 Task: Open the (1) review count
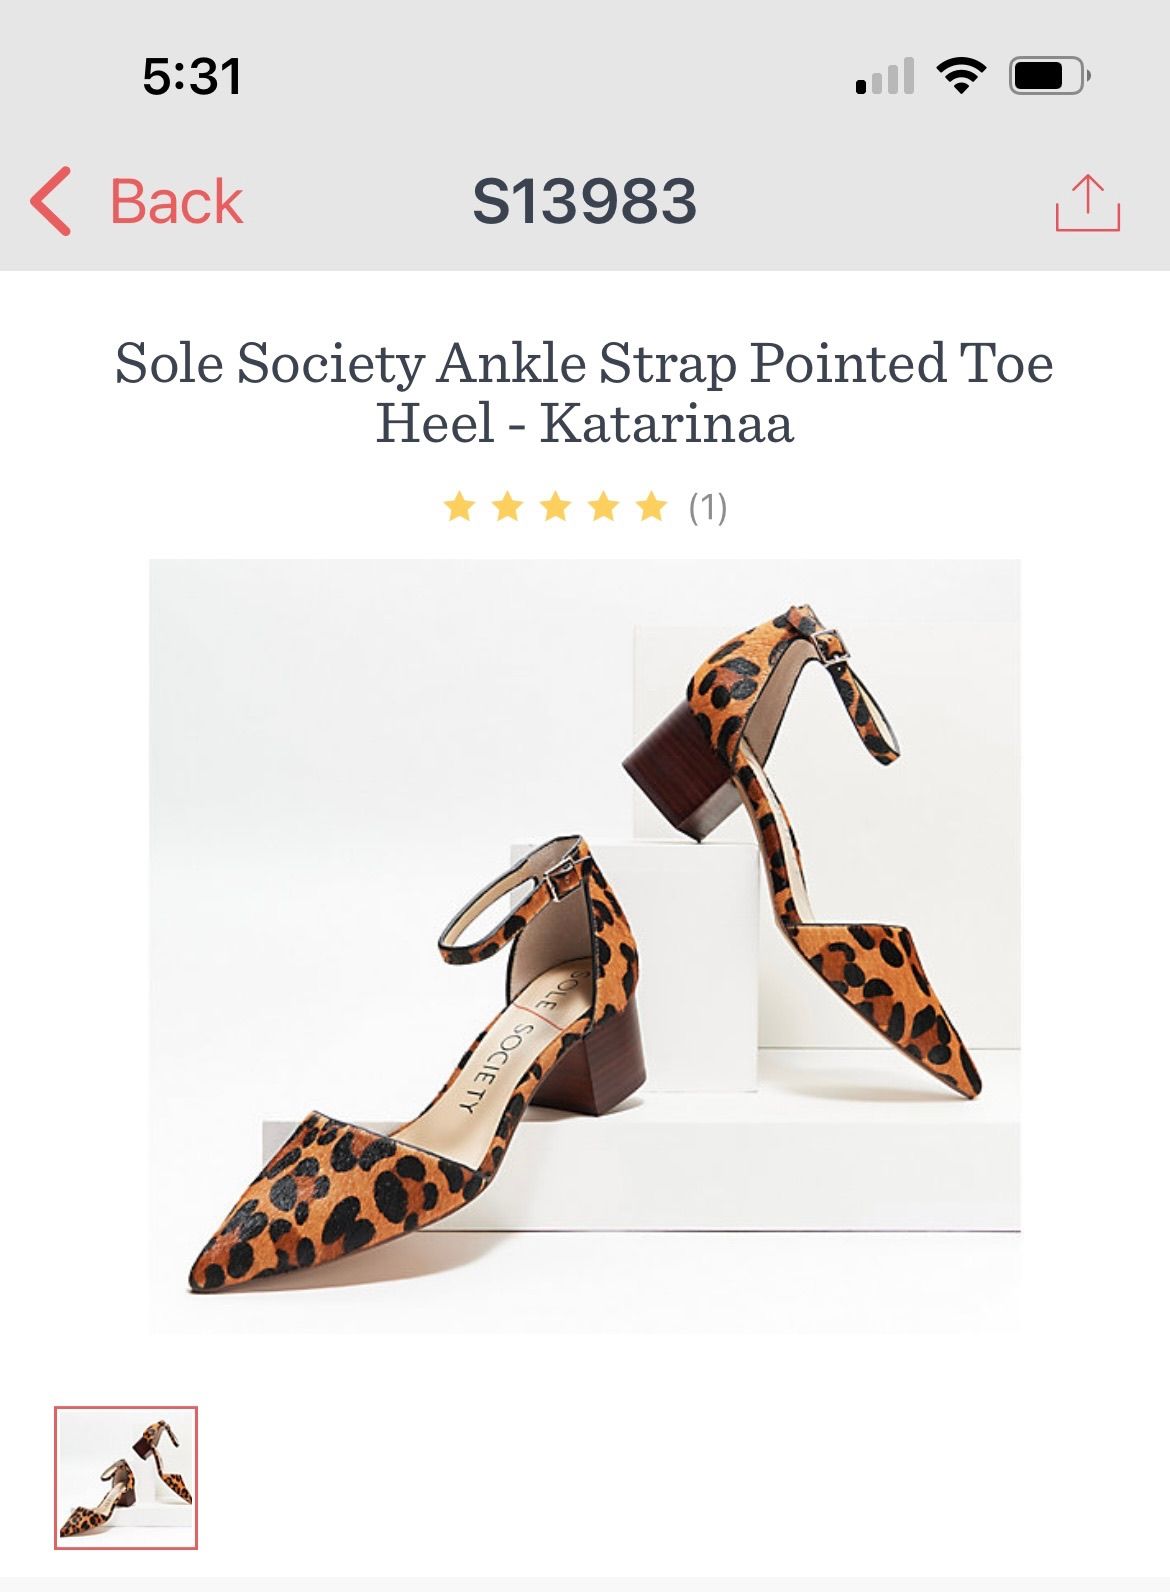[707, 507]
